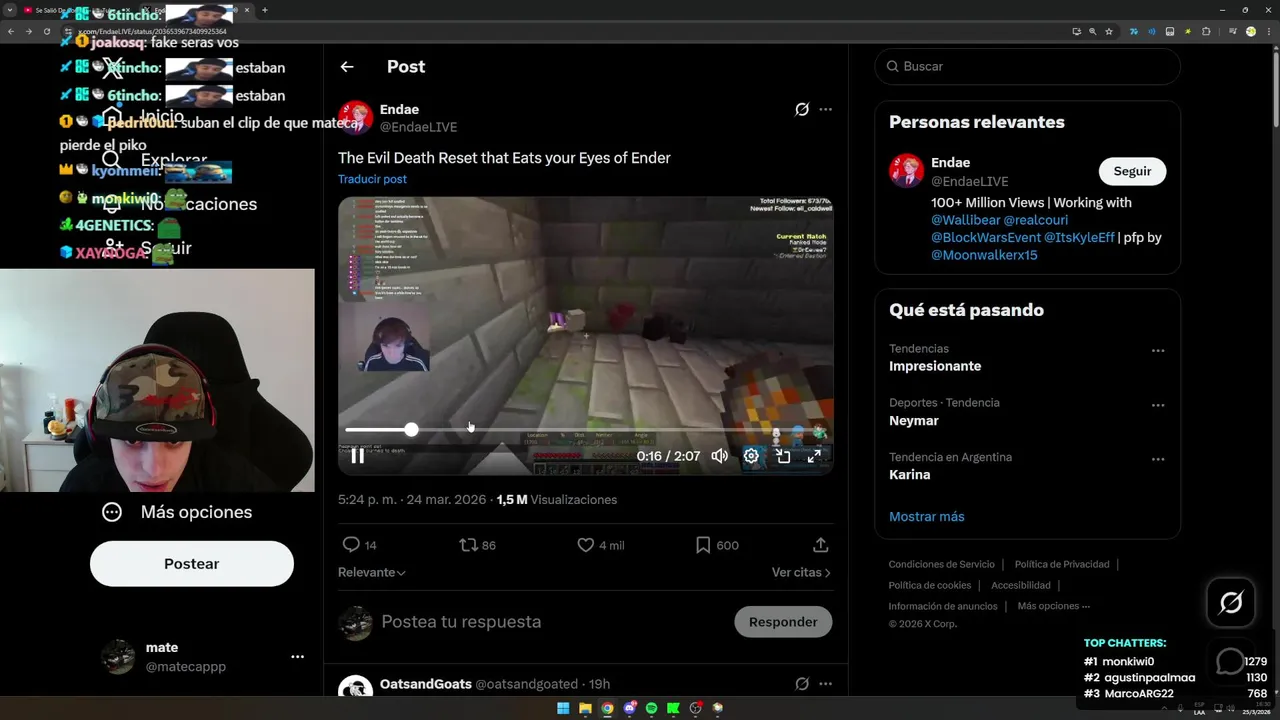Open the floating Grok button
This screenshot has height=720, width=1280.
coord(1231,602)
